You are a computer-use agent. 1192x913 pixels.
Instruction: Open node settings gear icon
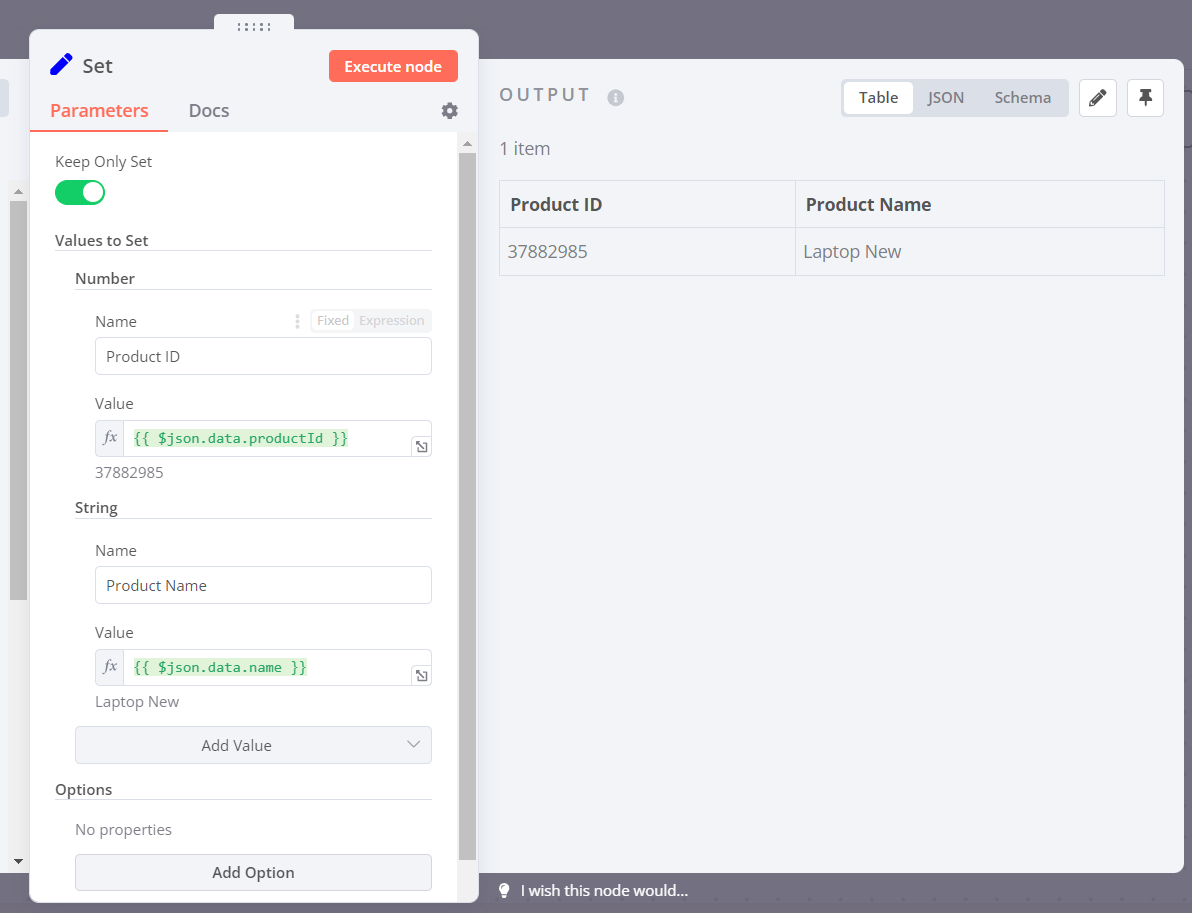tap(450, 111)
